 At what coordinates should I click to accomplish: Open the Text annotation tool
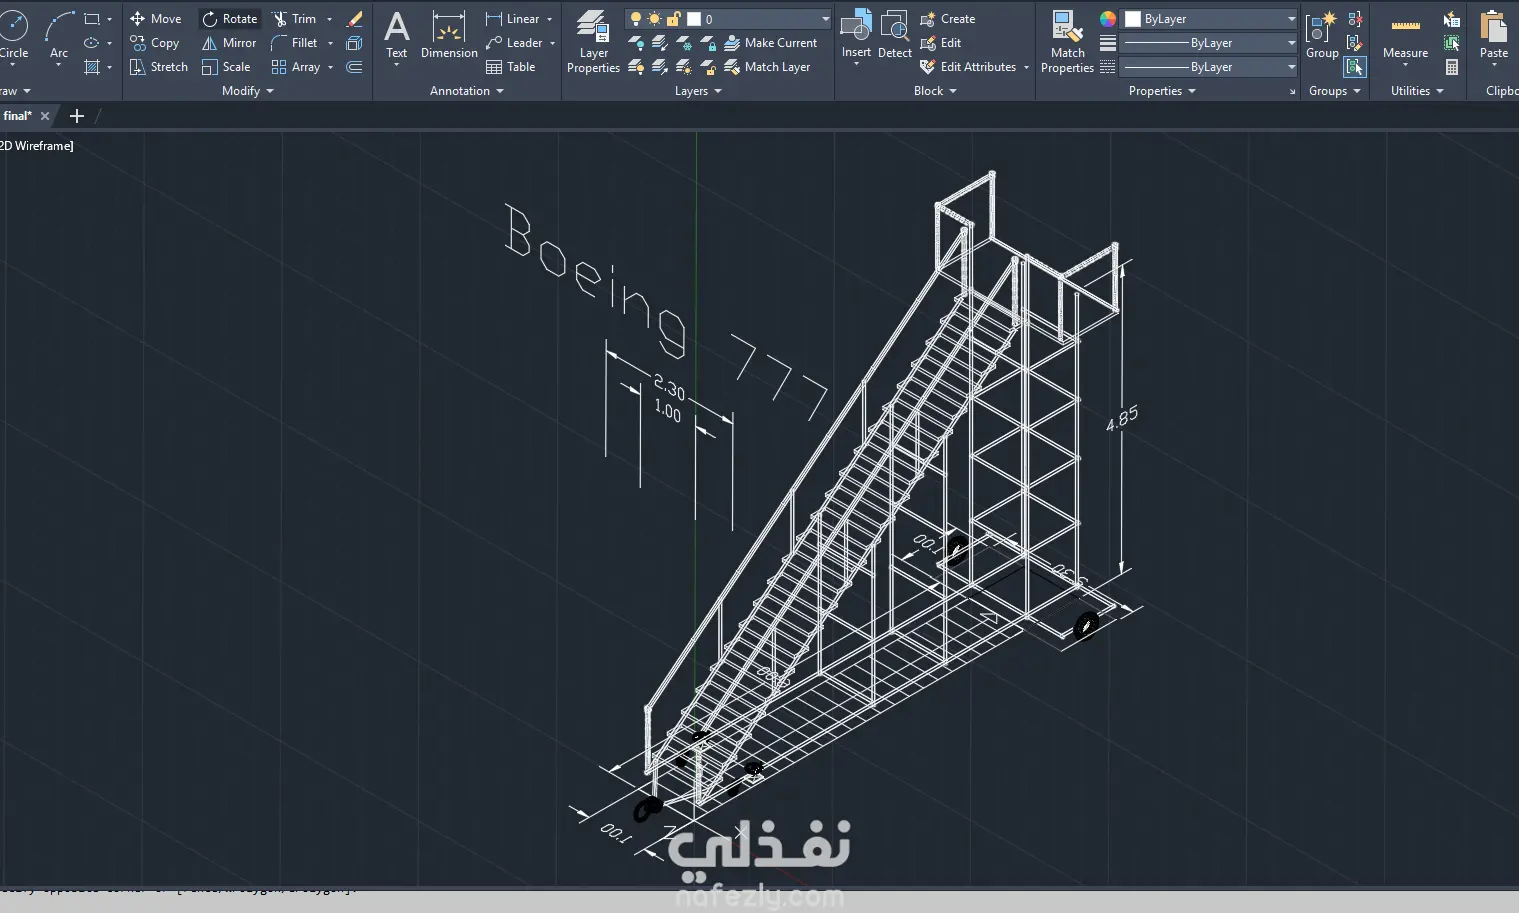397,36
